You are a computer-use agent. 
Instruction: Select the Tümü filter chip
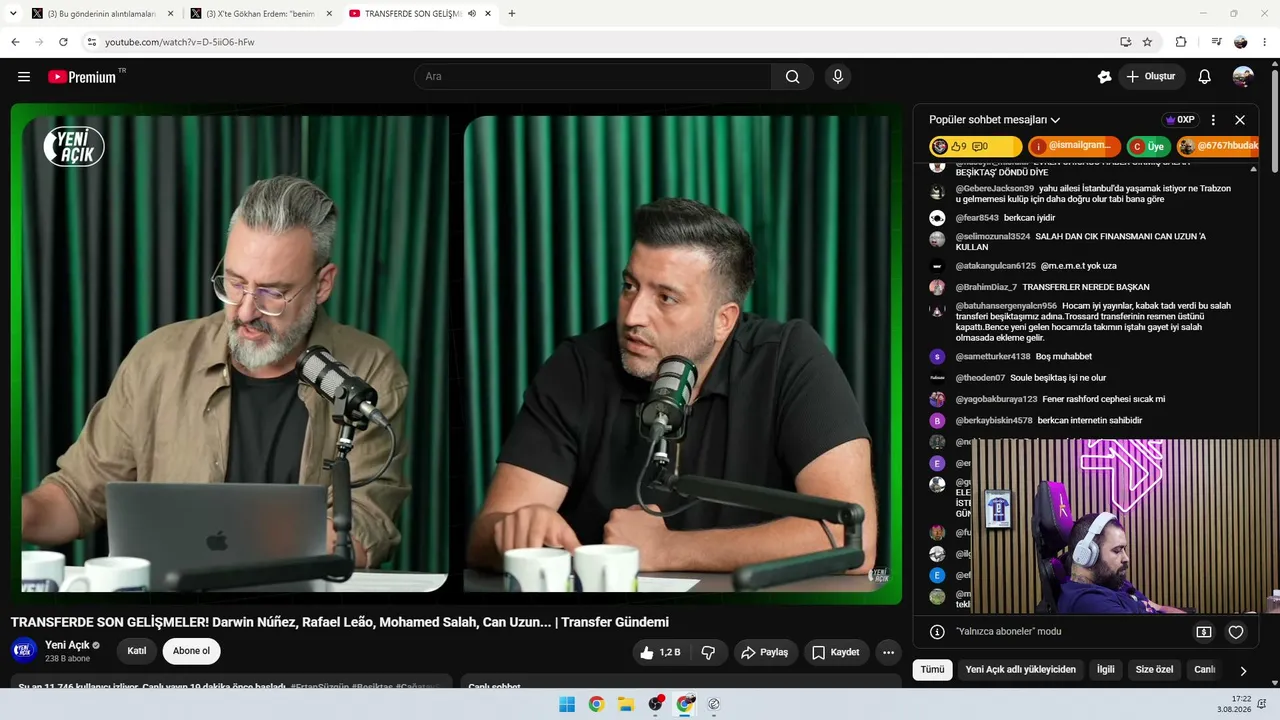pyautogui.click(x=932, y=670)
